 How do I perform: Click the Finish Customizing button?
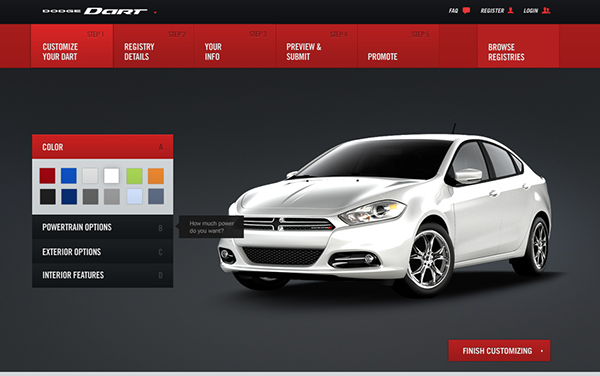pos(499,350)
